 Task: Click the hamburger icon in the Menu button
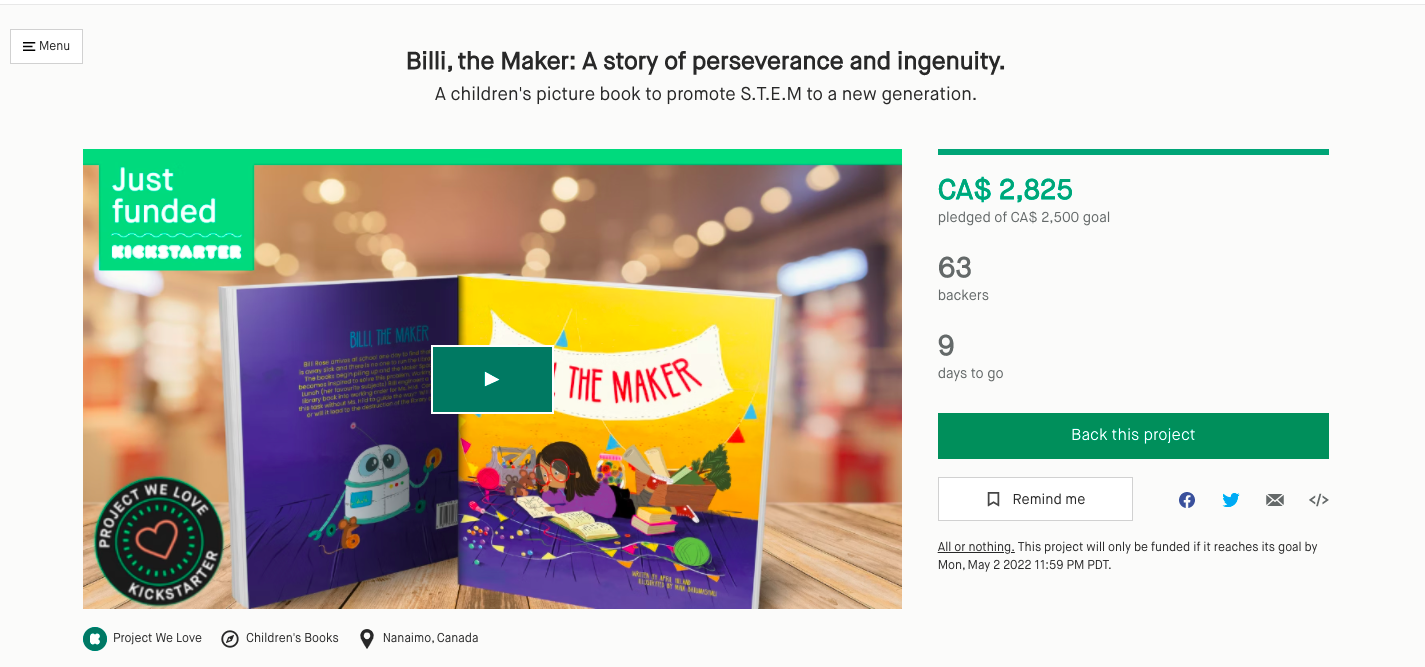click(27, 46)
